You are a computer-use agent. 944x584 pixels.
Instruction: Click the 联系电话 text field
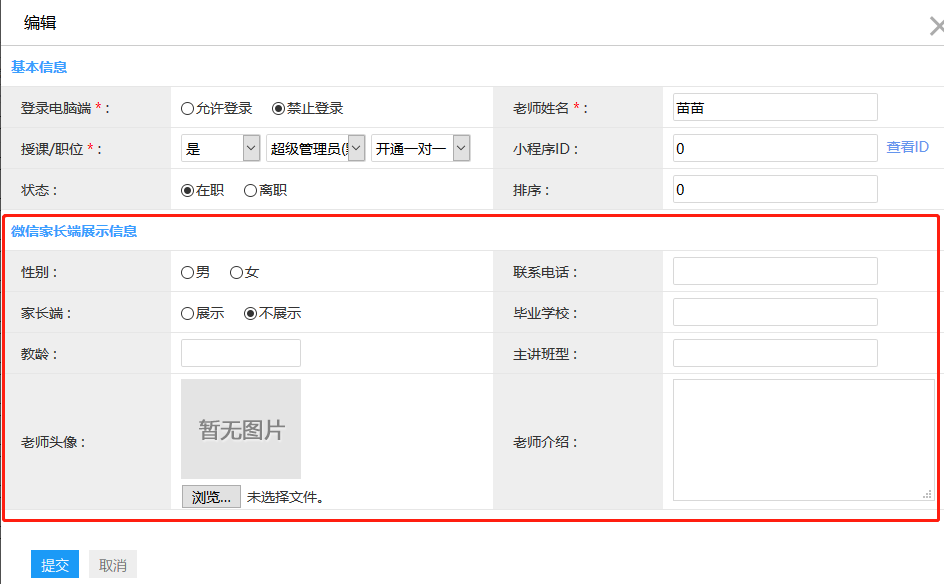pyautogui.click(x=775, y=271)
